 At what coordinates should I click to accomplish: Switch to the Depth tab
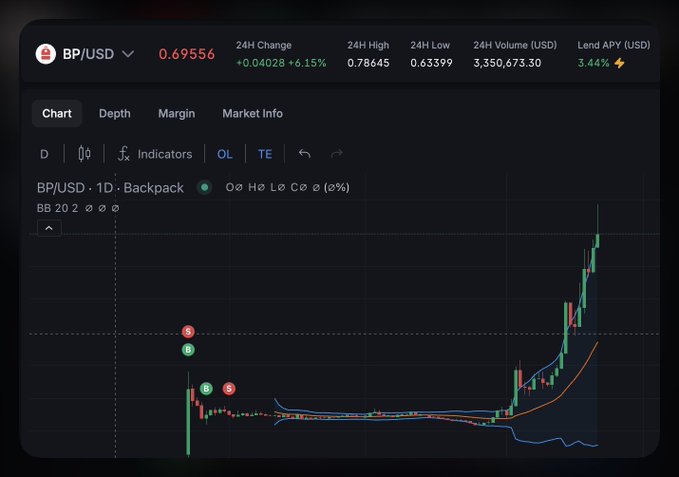[114, 113]
